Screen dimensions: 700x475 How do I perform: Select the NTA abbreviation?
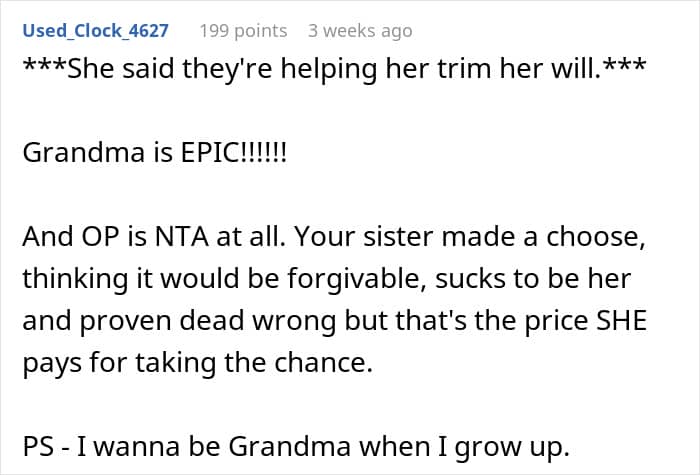pyautogui.click(x=181, y=237)
